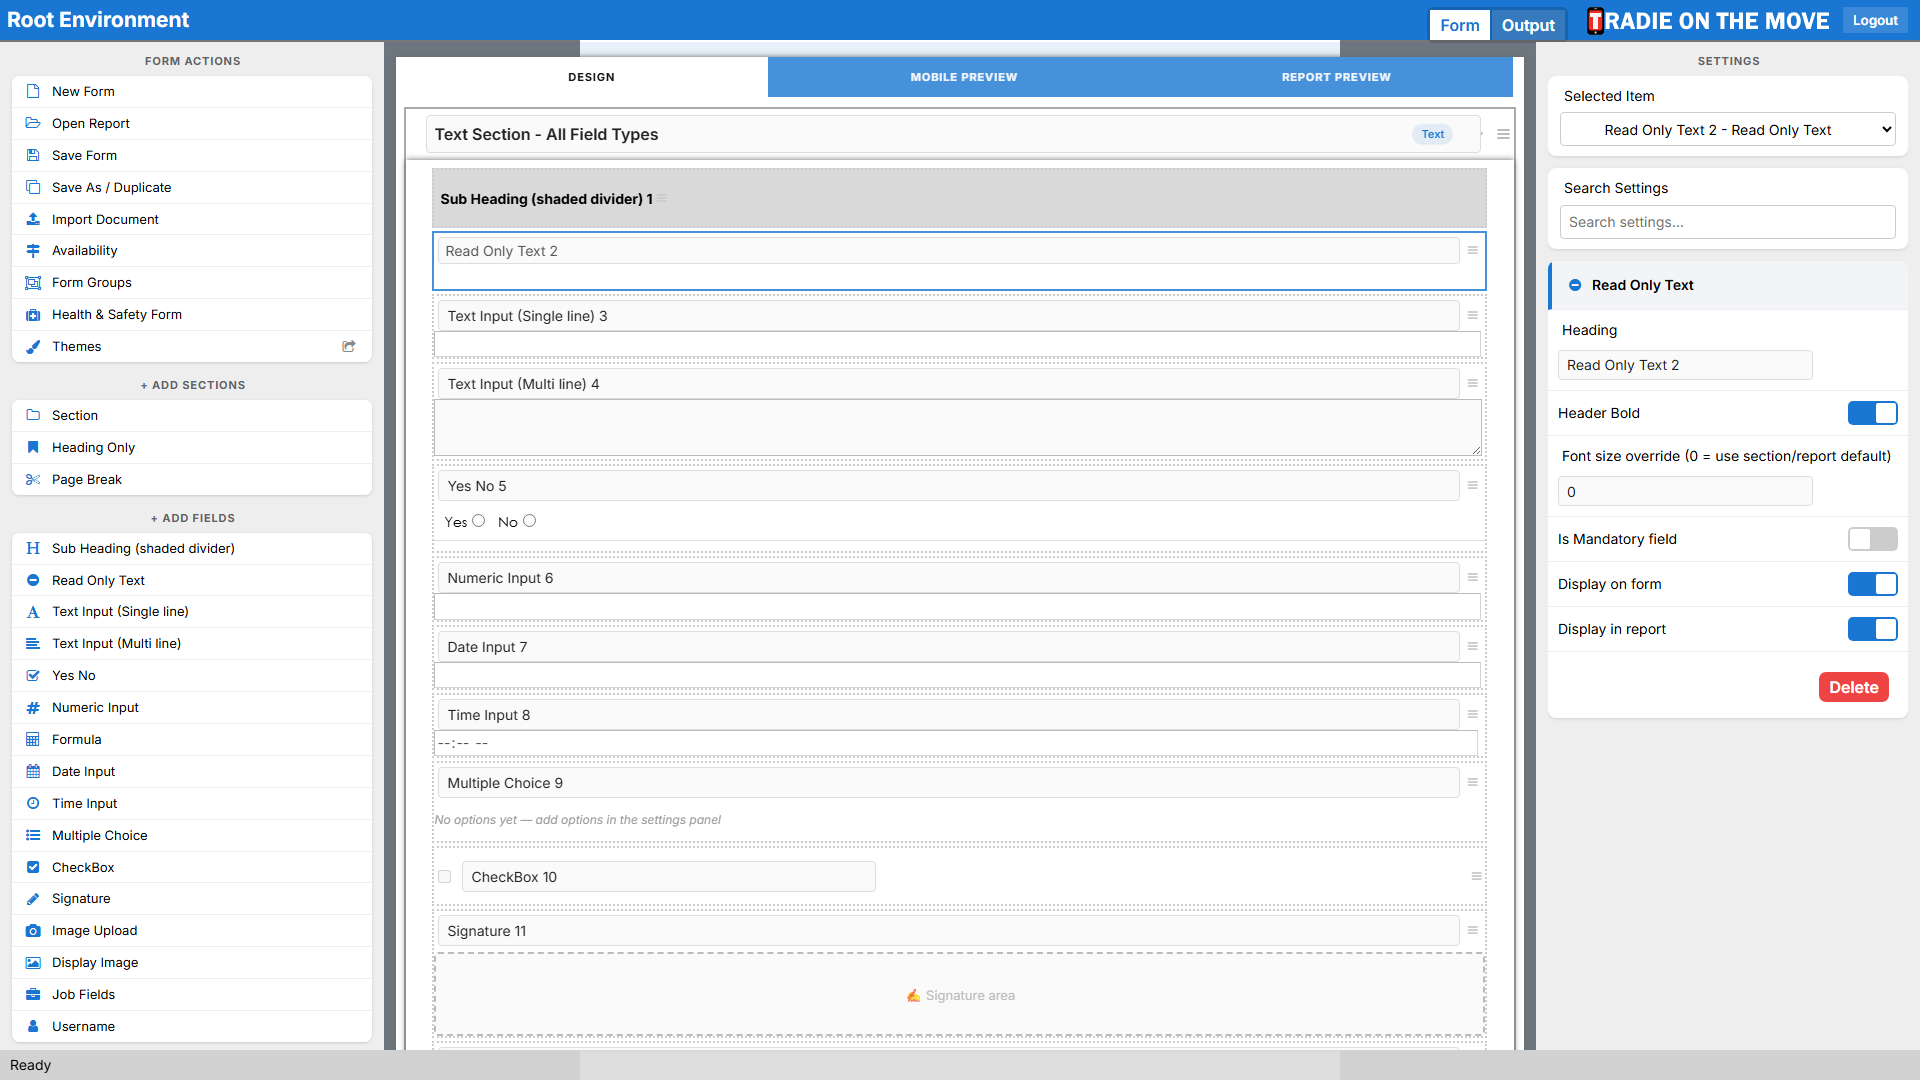Select the Yes radio button

(x=479, y=521)
